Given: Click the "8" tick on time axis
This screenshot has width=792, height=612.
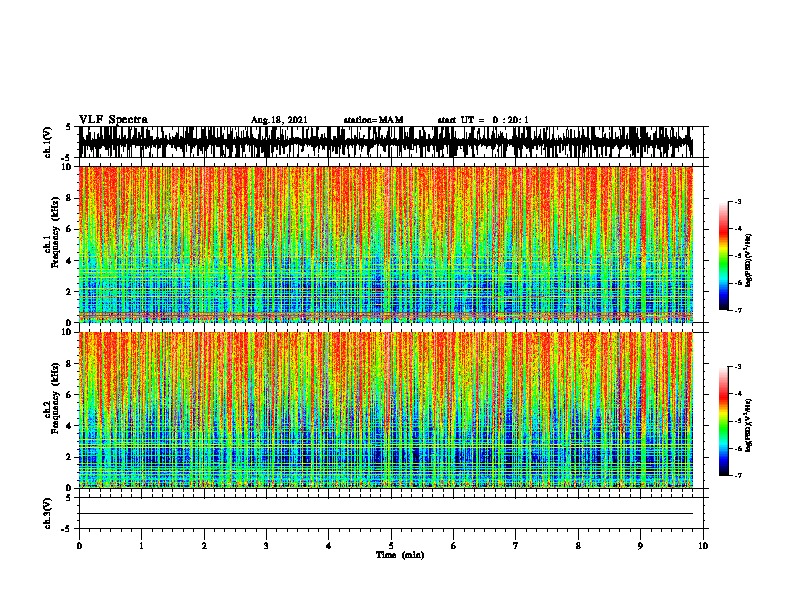Looking at the screenshot, I should point(578,546).
